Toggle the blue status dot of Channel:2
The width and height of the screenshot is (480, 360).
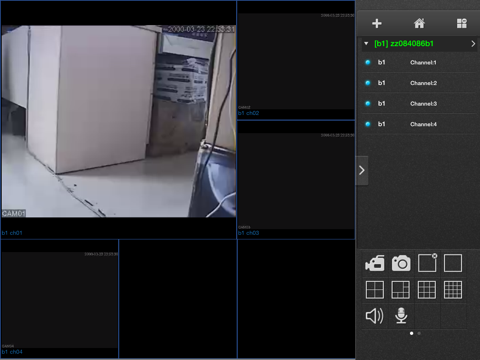[x=368, y=83]
